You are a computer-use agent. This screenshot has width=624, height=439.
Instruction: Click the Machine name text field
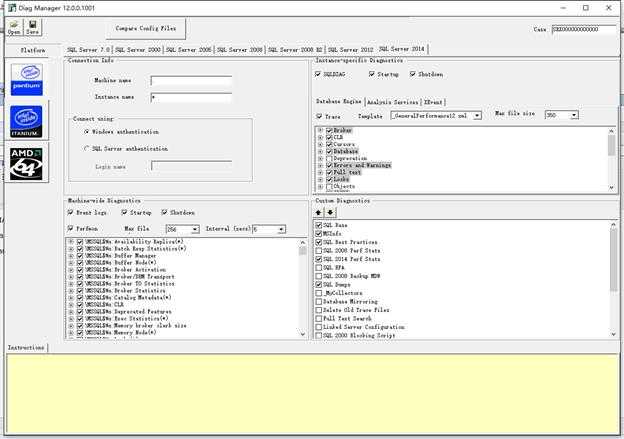click(191, 81)
